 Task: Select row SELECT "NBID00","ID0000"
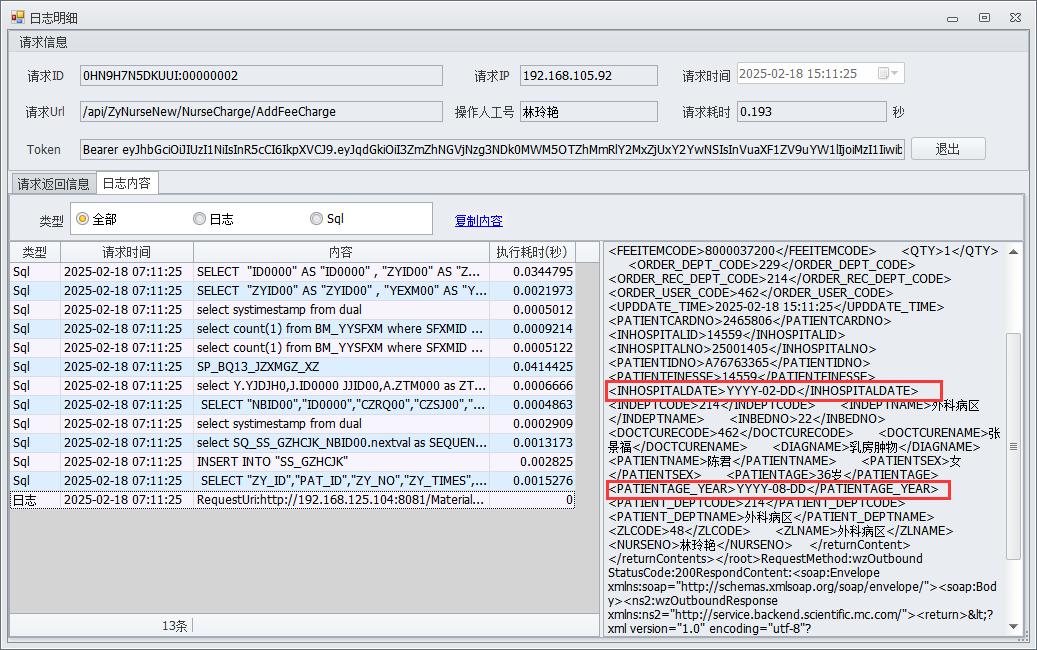tap(292, 405)
